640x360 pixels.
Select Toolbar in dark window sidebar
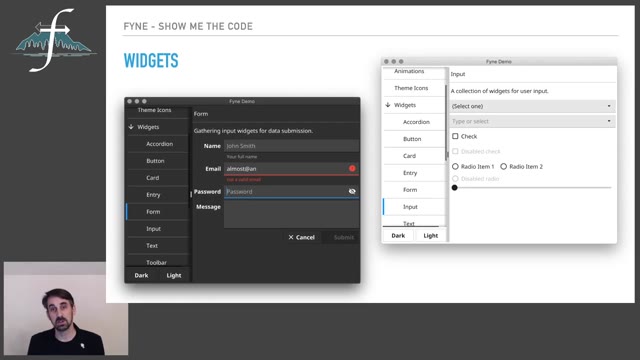tap(158, 262)
